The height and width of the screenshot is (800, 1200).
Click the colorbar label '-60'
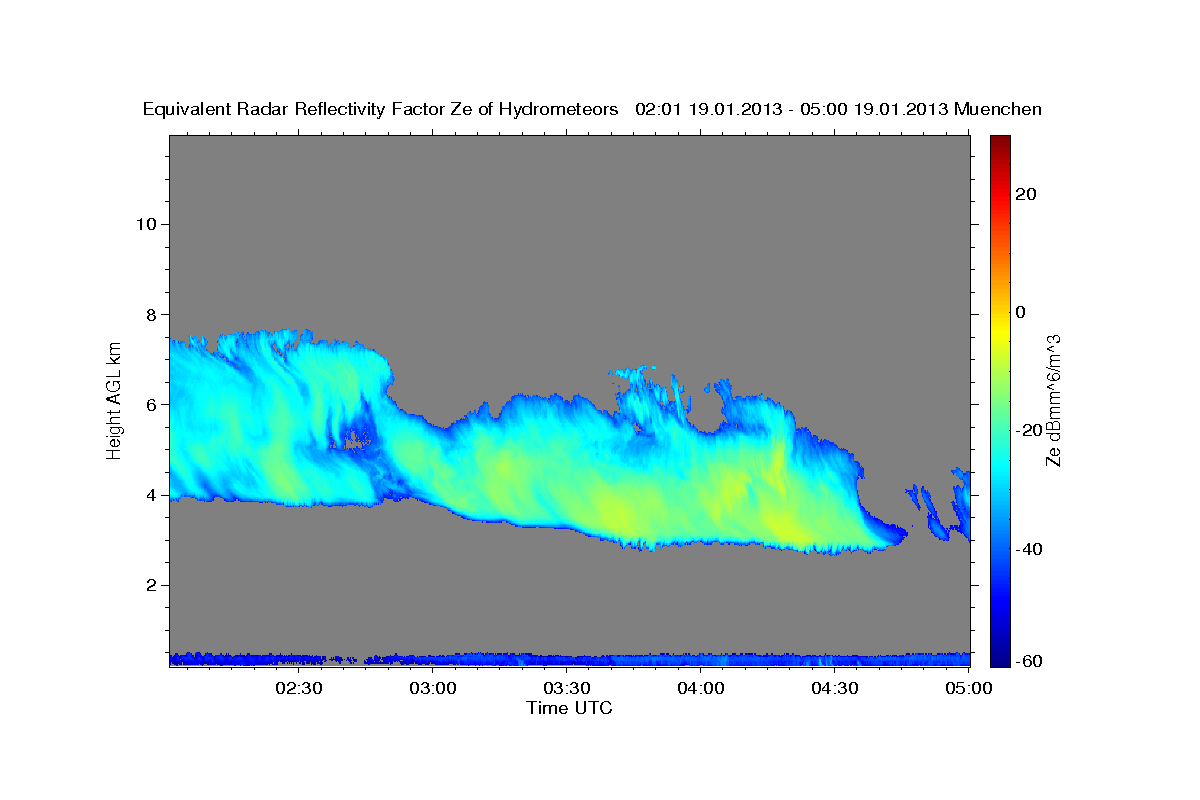tap(1027, 662)
